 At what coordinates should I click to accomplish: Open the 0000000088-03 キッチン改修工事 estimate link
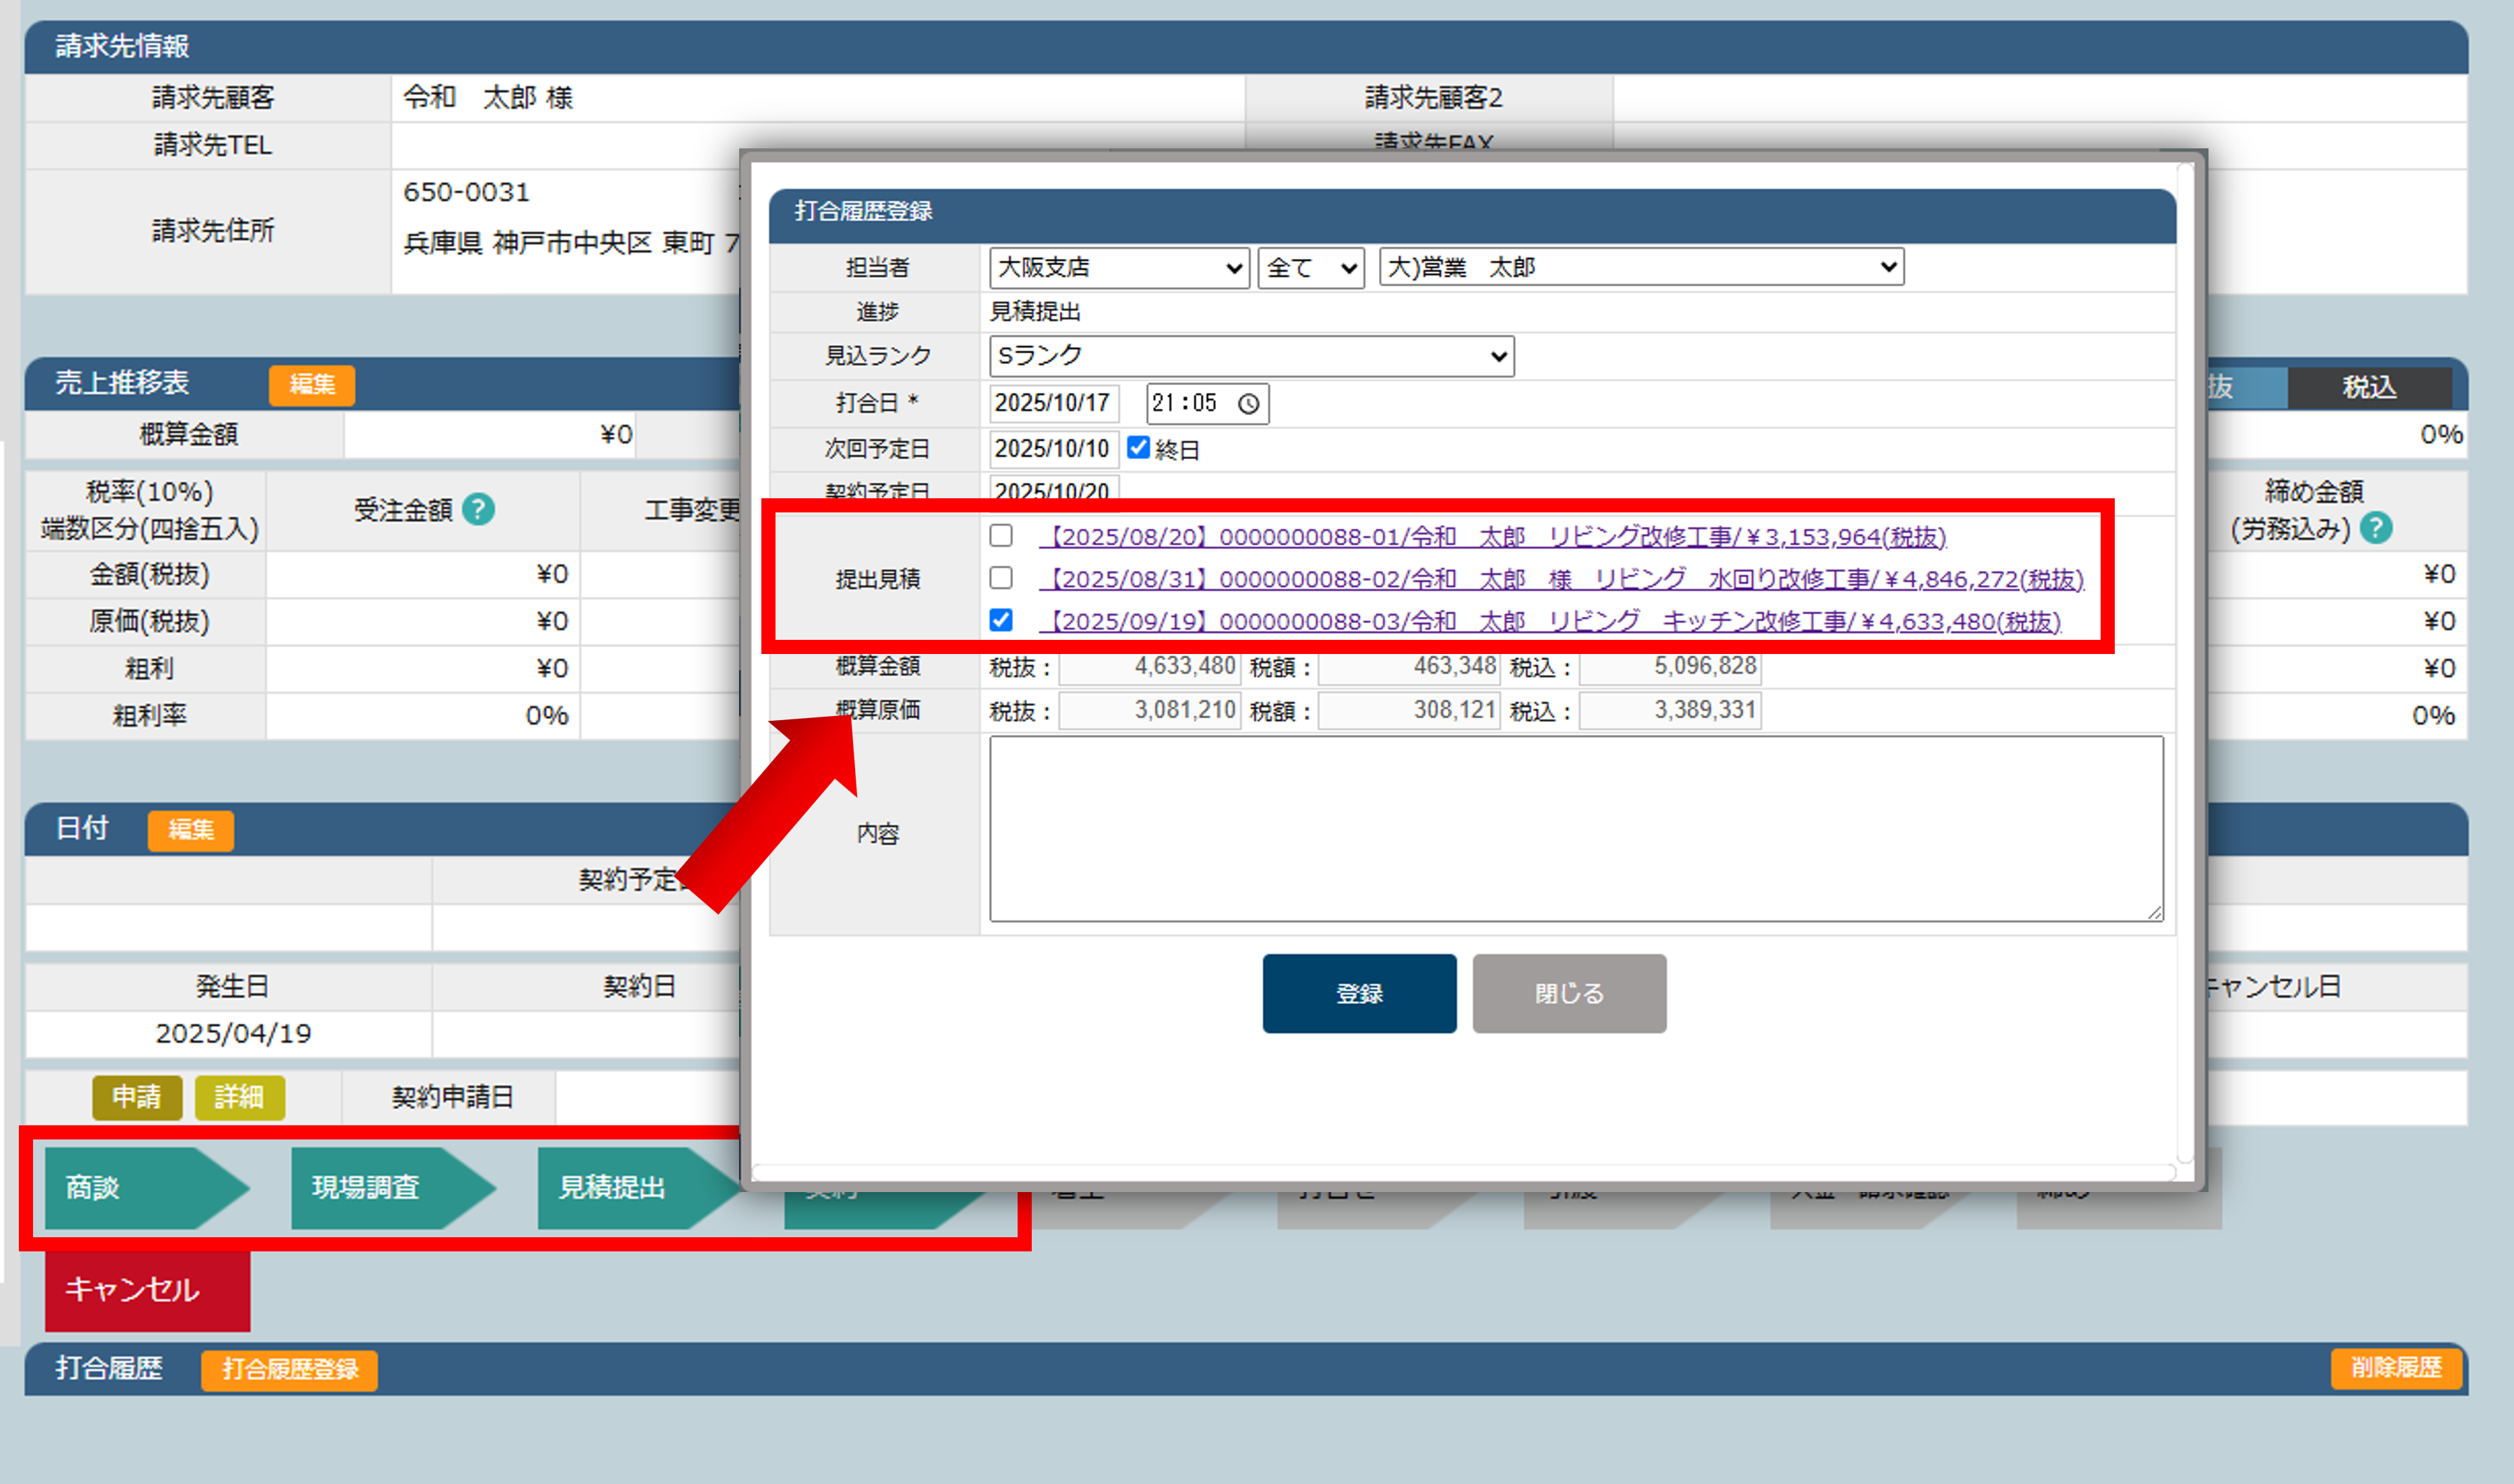tap(1550, 621)
